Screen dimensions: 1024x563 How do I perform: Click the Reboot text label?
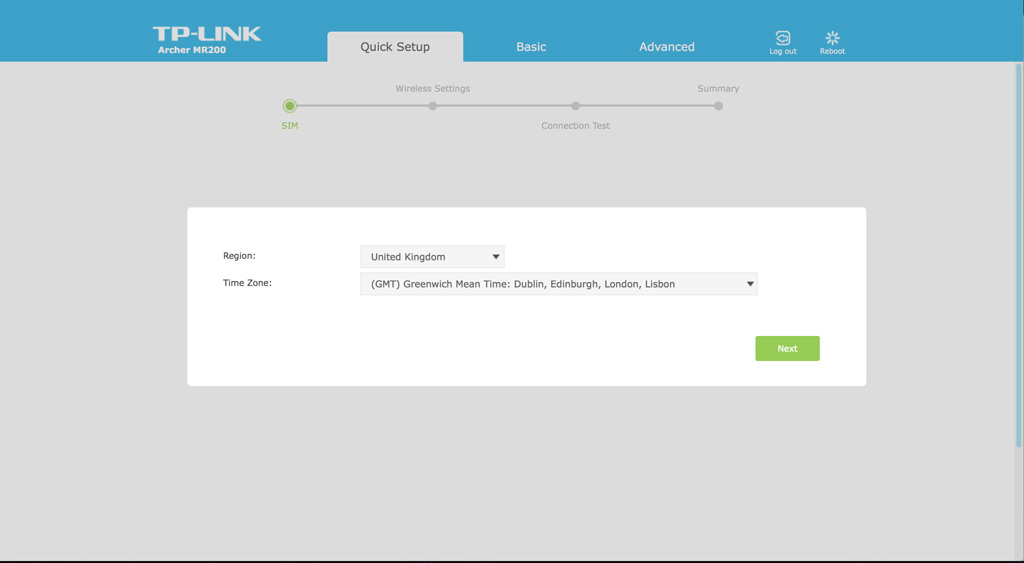832,52
